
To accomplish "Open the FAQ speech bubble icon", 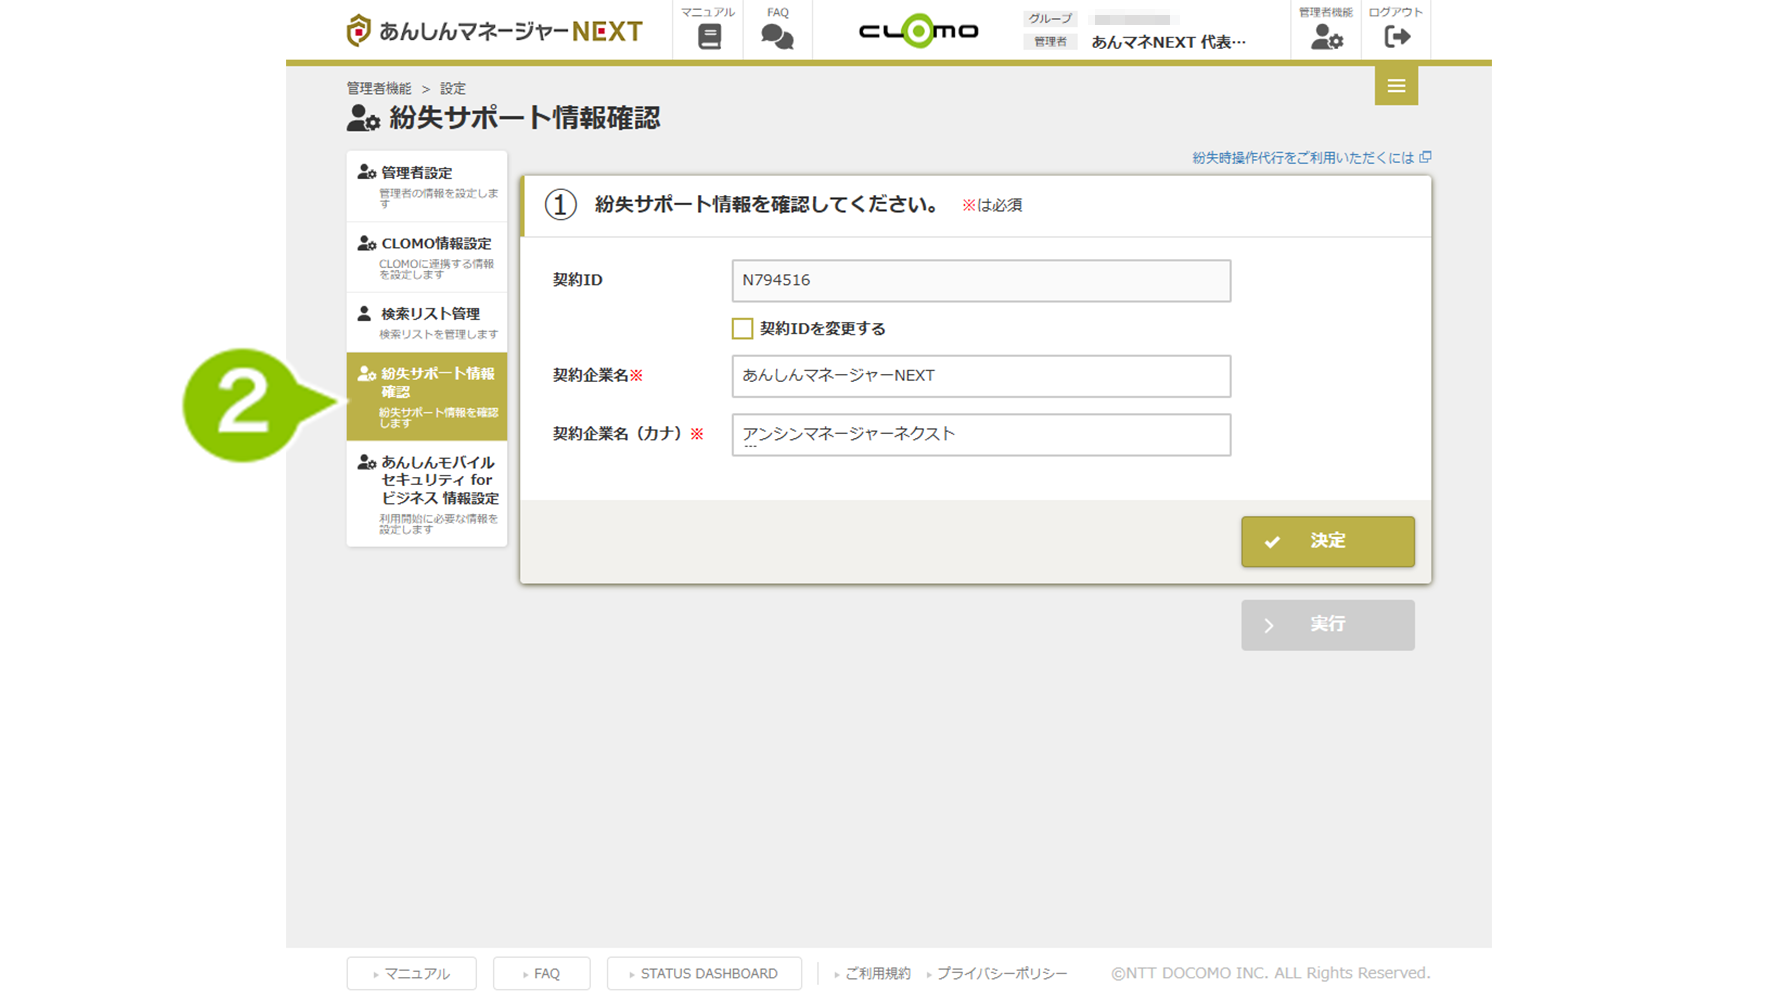I will [777, 36].
